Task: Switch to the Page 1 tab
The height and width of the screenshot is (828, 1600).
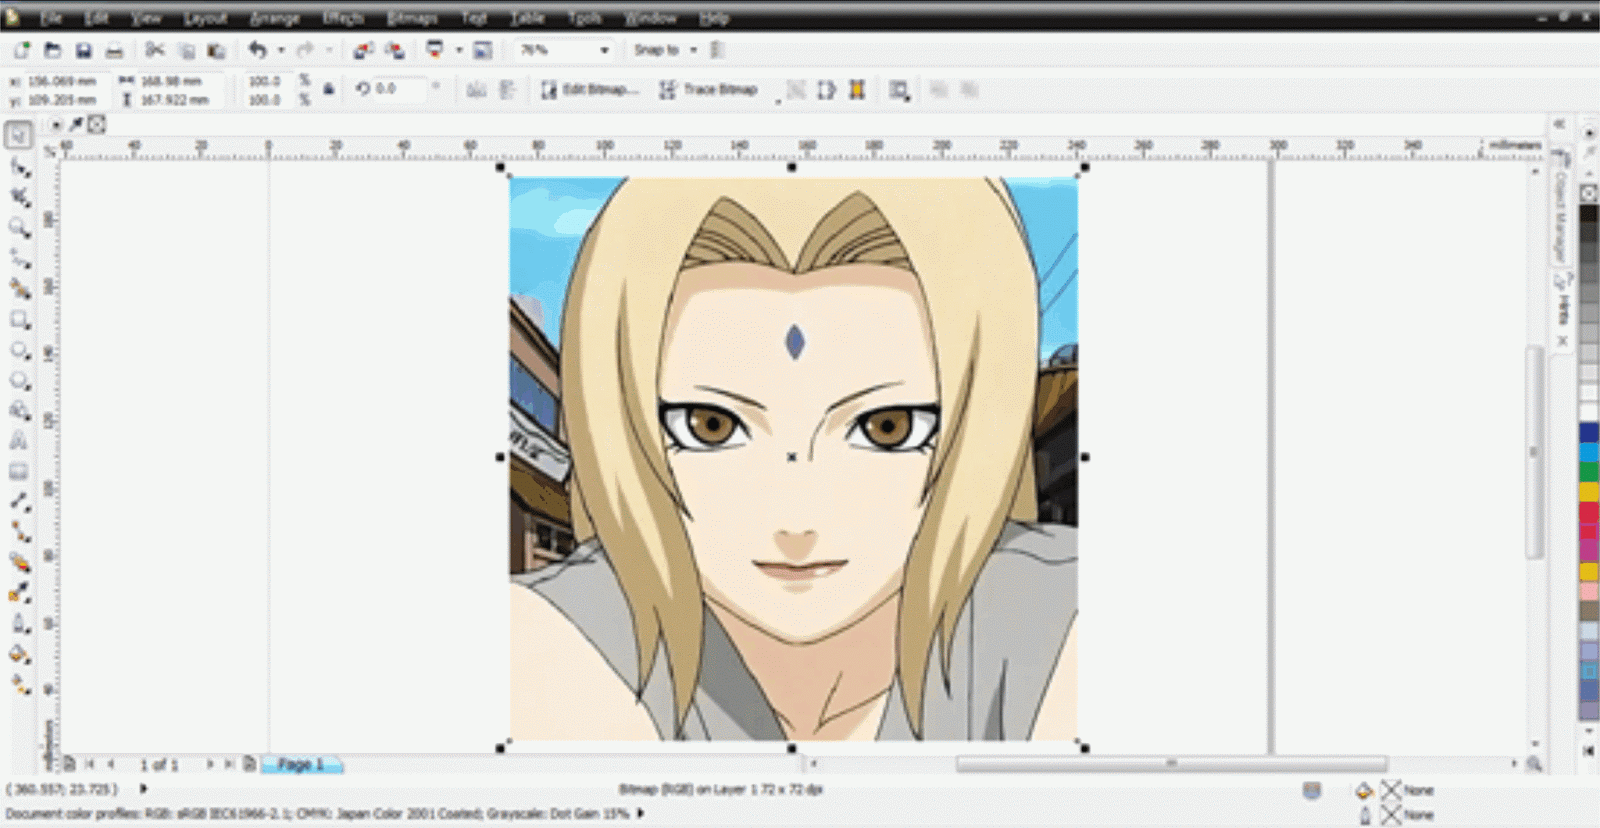Action: point(302,765)
